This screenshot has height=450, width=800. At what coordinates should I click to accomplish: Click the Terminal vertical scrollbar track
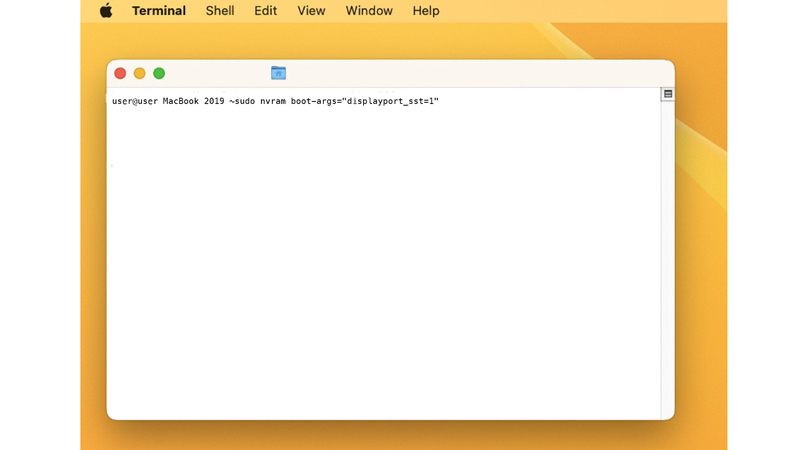click(x=668, y=260)
